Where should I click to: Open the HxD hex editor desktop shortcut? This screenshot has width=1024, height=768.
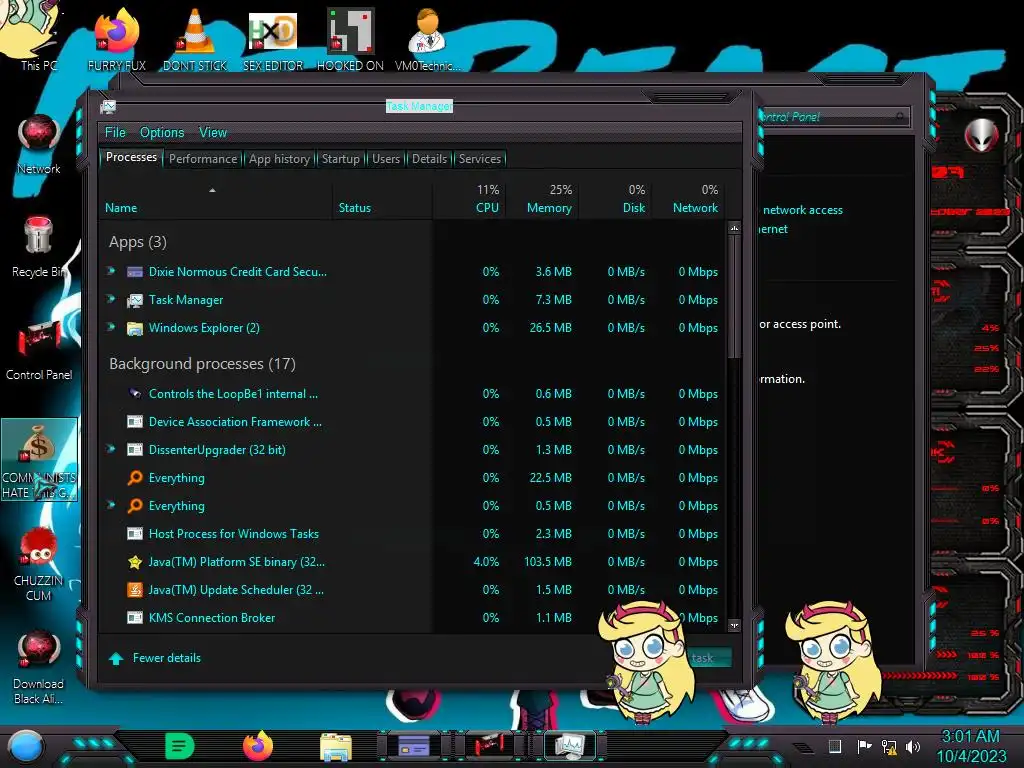tap(273, 31)
